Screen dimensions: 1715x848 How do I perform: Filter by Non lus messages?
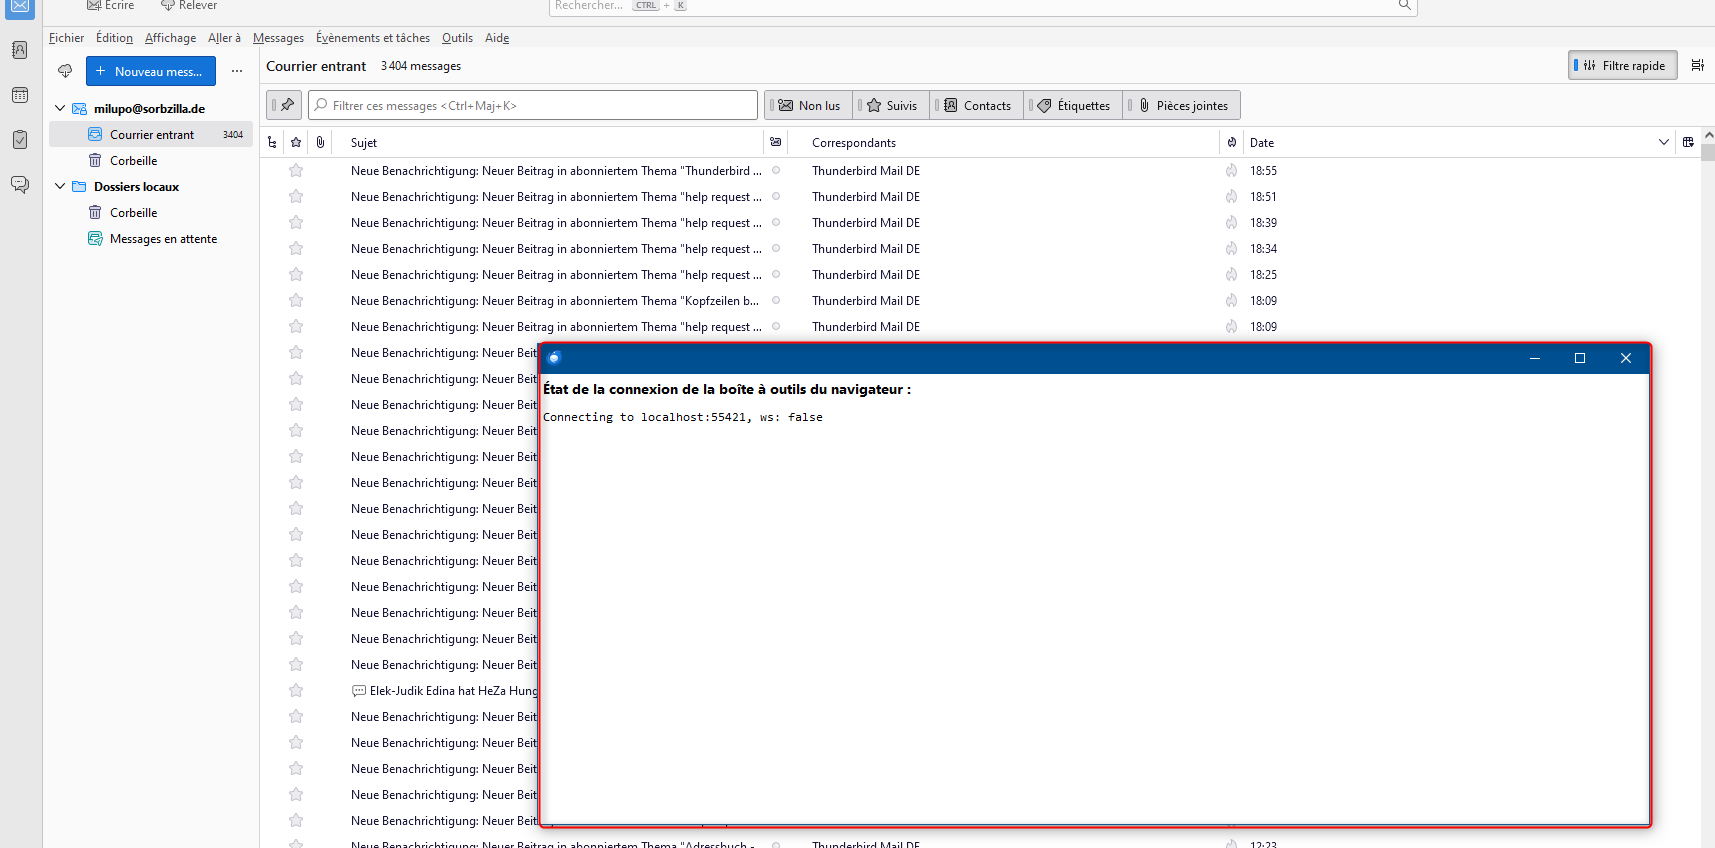(x=809, y=105)
